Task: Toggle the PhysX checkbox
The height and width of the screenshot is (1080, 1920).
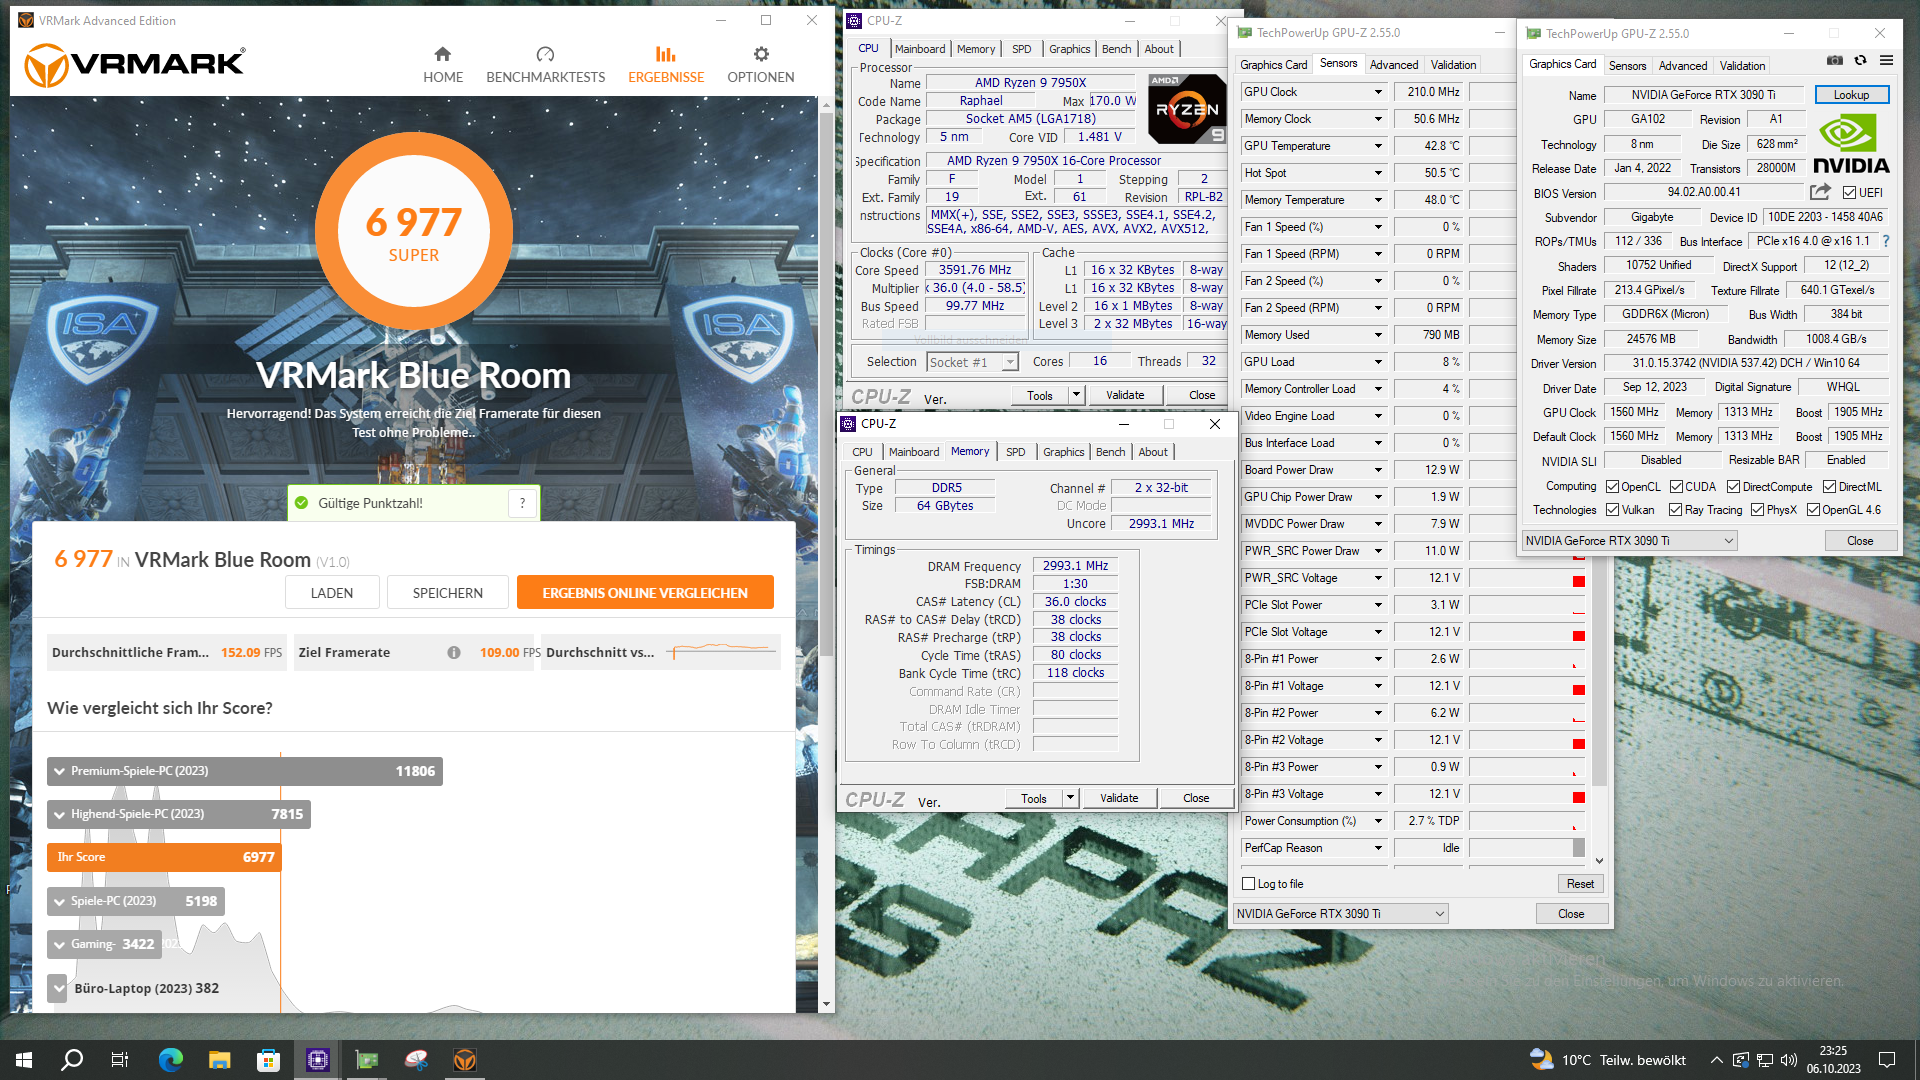Action: (x=1757, y=510)
